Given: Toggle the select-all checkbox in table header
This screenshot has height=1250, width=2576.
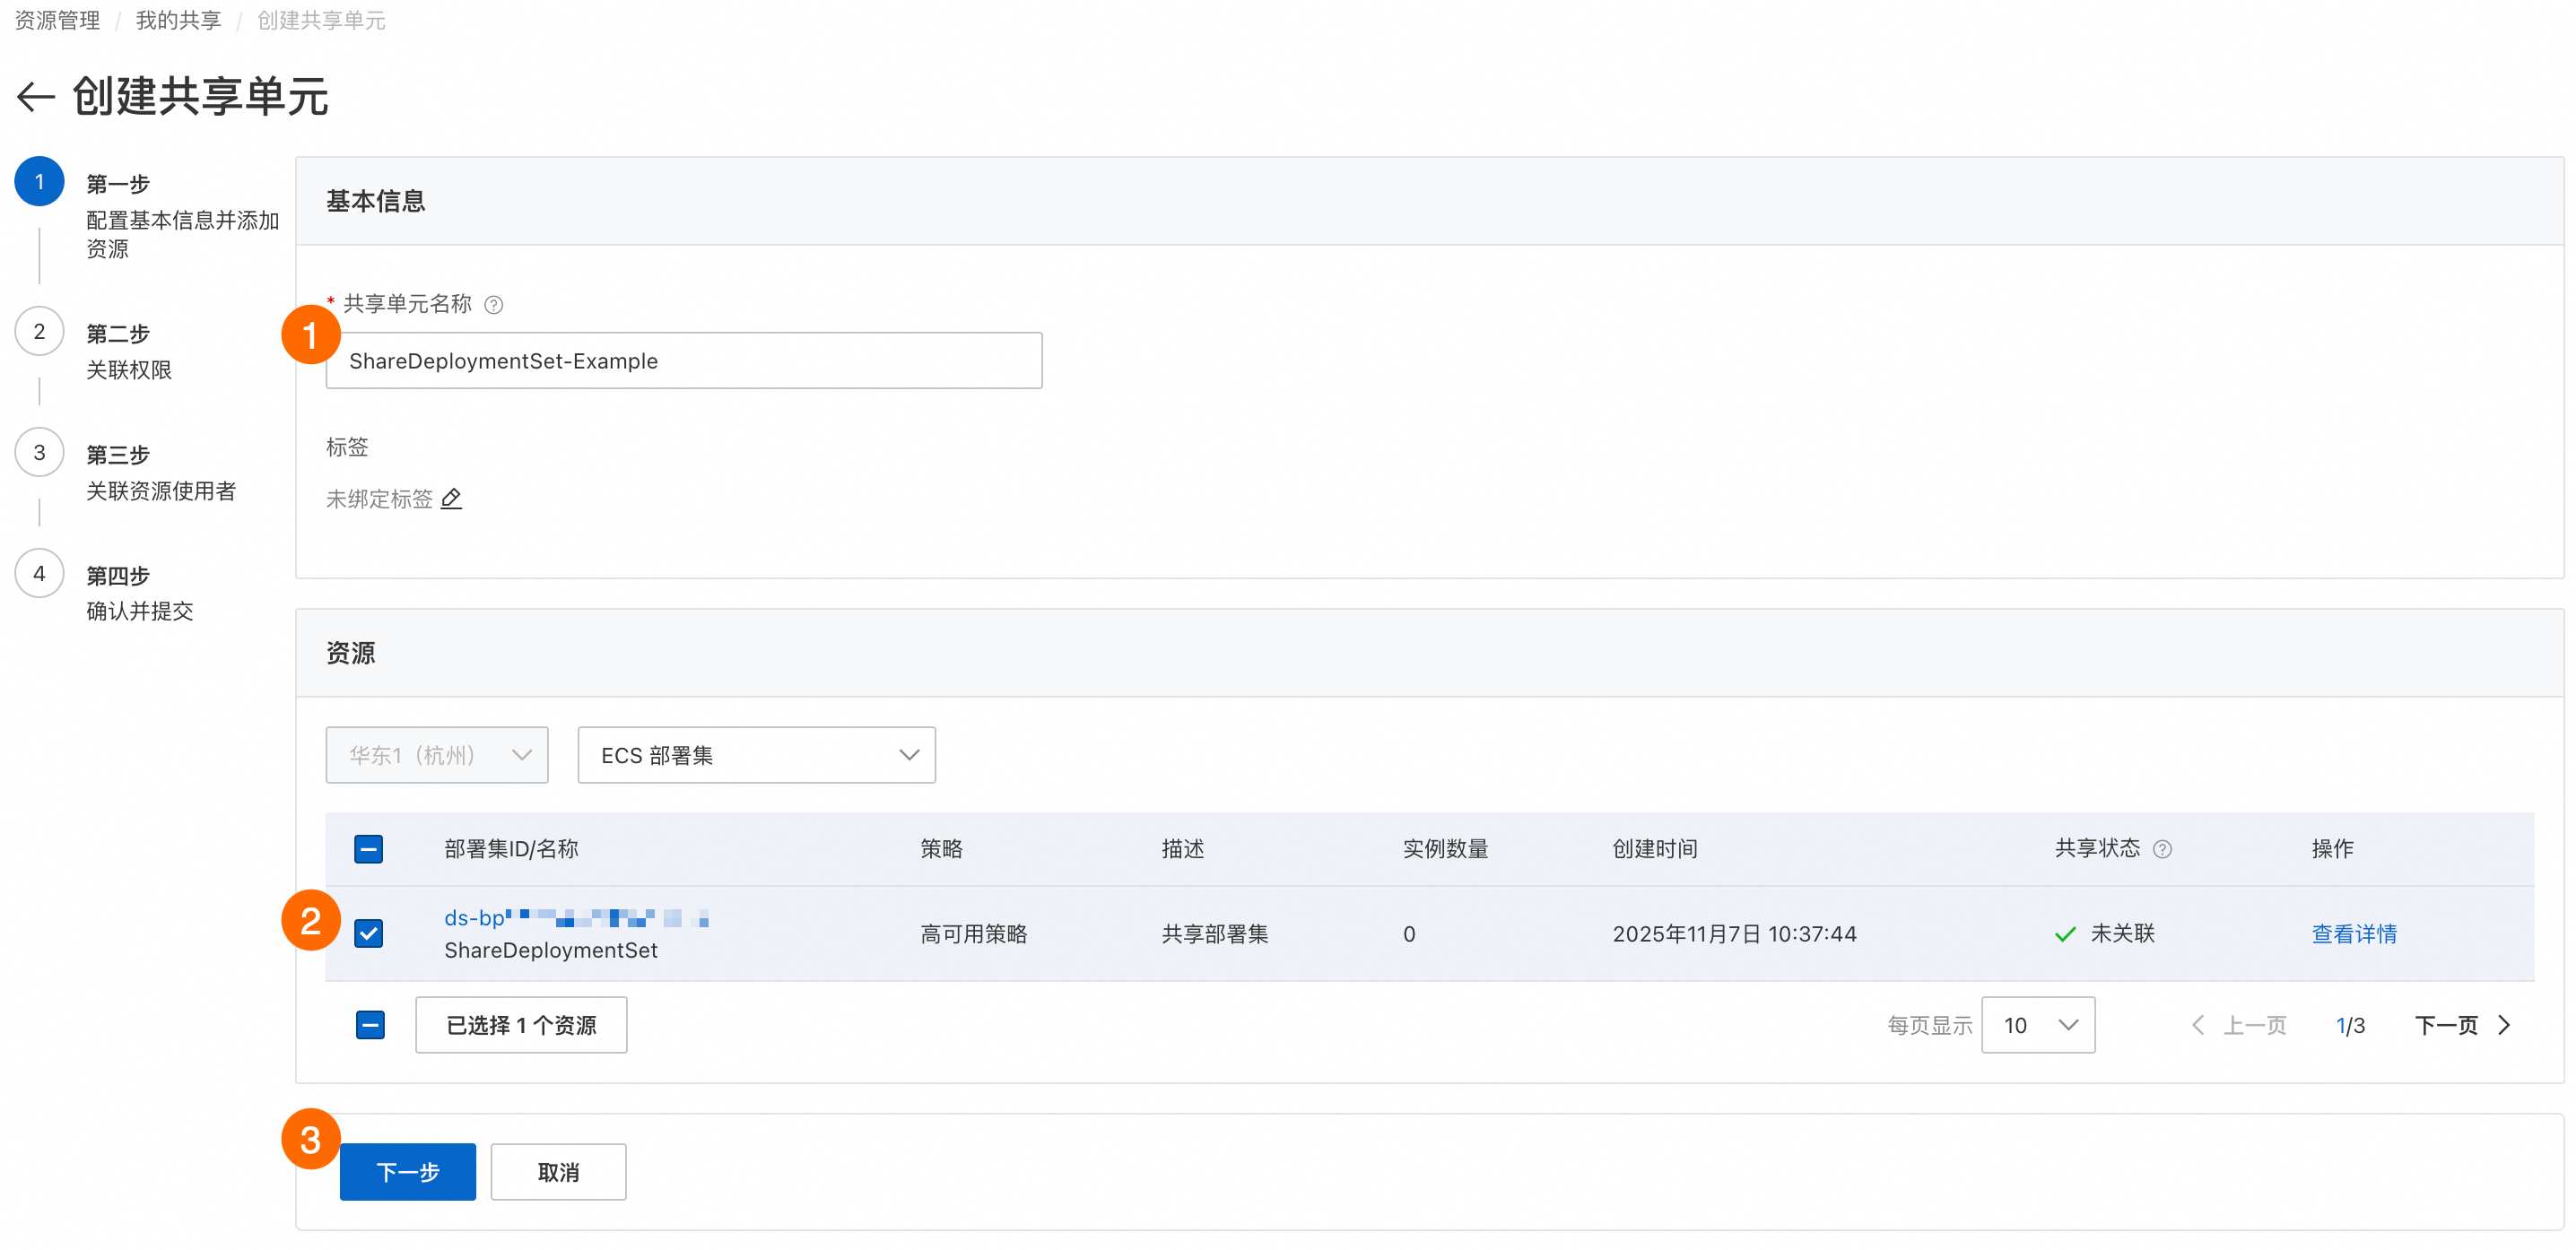Looking at the screenshot, I should click(368, 849).
